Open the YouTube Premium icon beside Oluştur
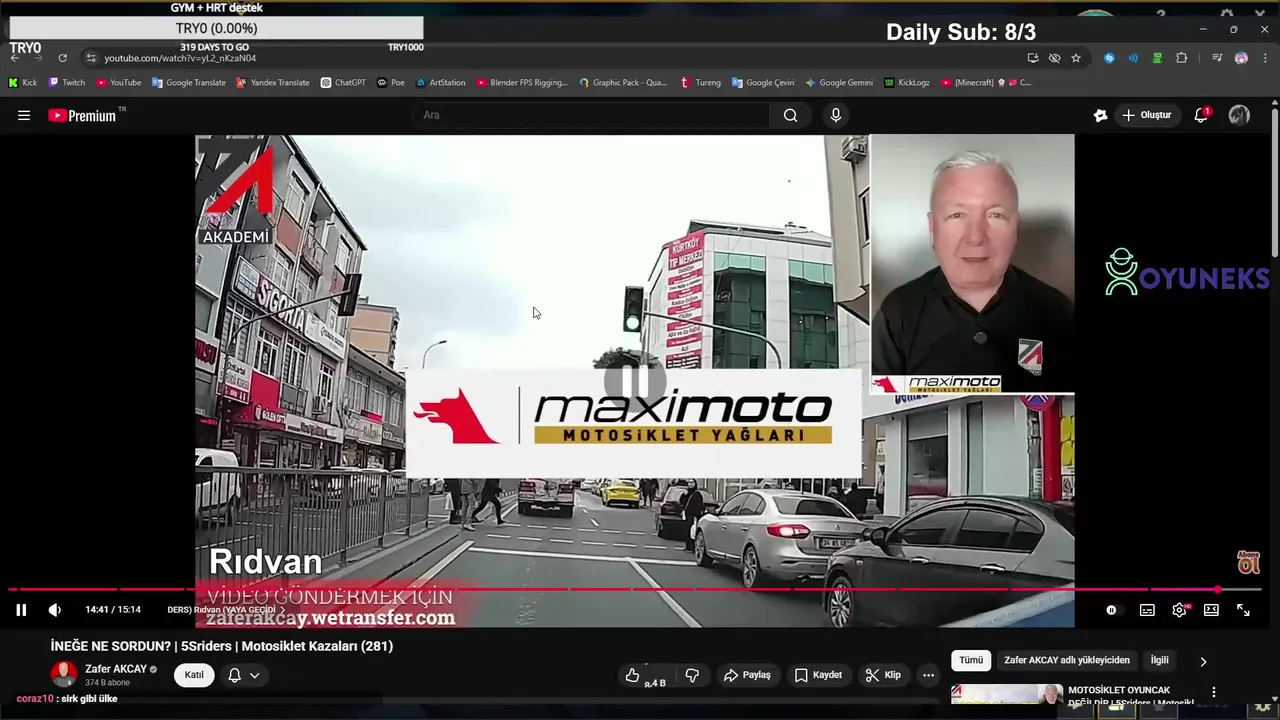 click(x=1100, y=115)
